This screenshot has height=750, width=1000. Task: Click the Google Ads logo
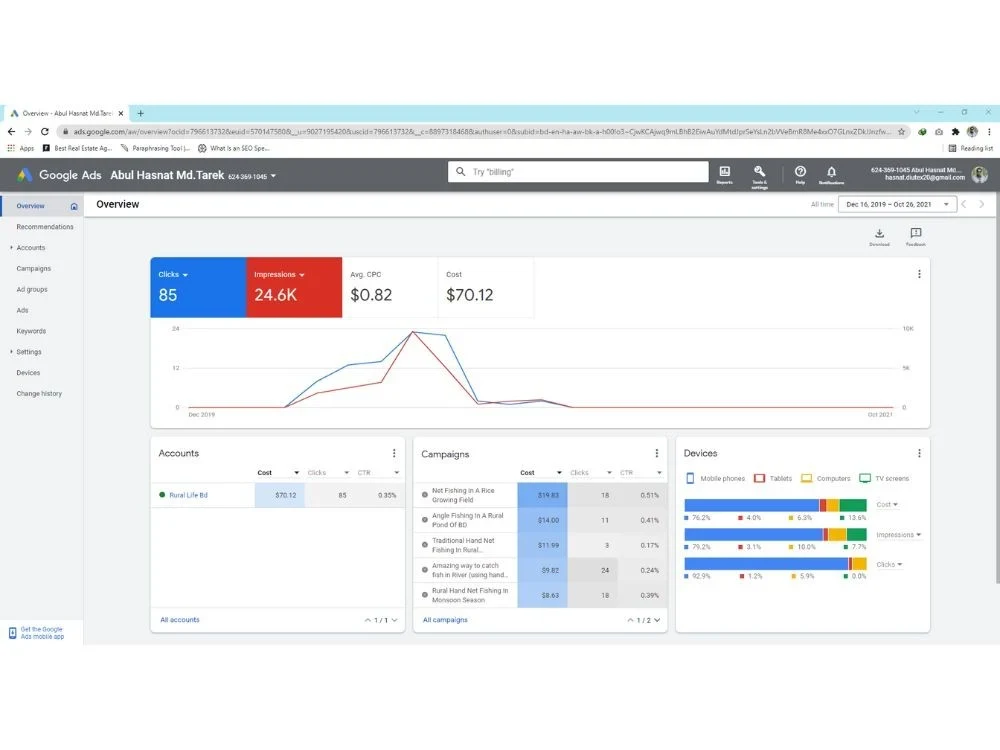(24, 175)
